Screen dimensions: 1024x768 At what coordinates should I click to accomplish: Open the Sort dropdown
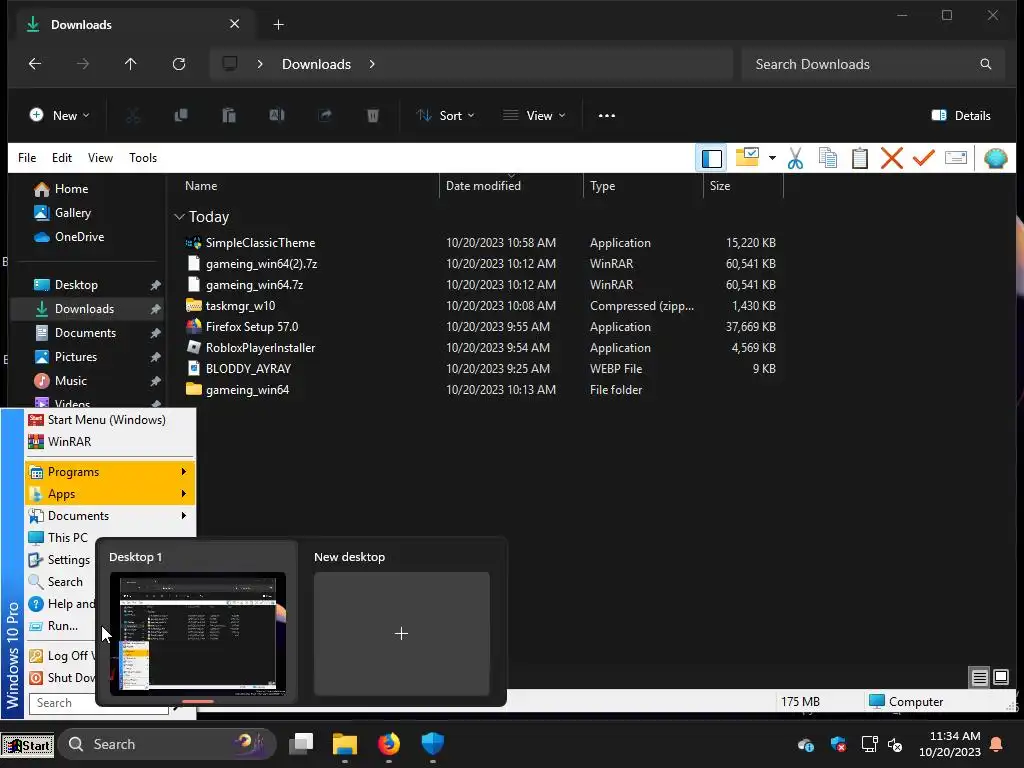[446, 116]
